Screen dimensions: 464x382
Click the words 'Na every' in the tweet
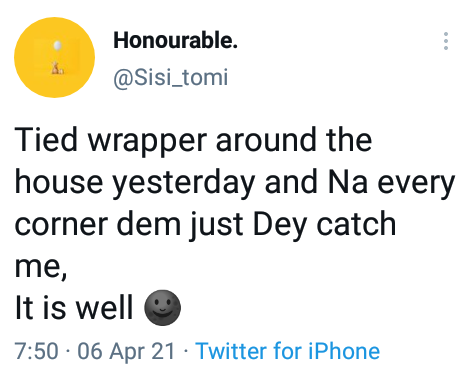click(x=391, y=183)
